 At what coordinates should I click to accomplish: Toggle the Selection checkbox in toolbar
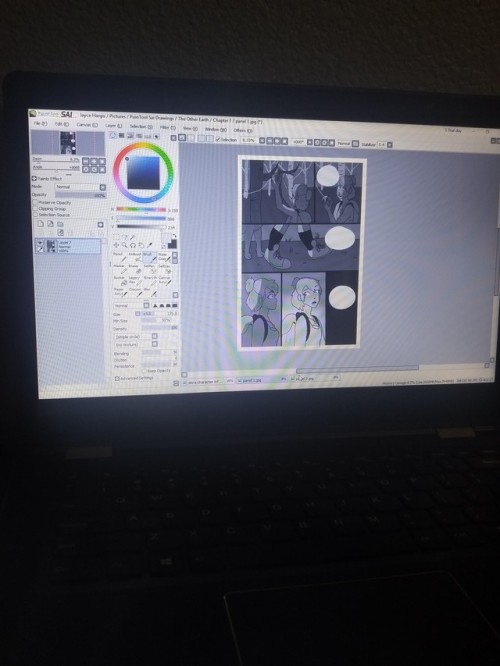tap(218, 139)
